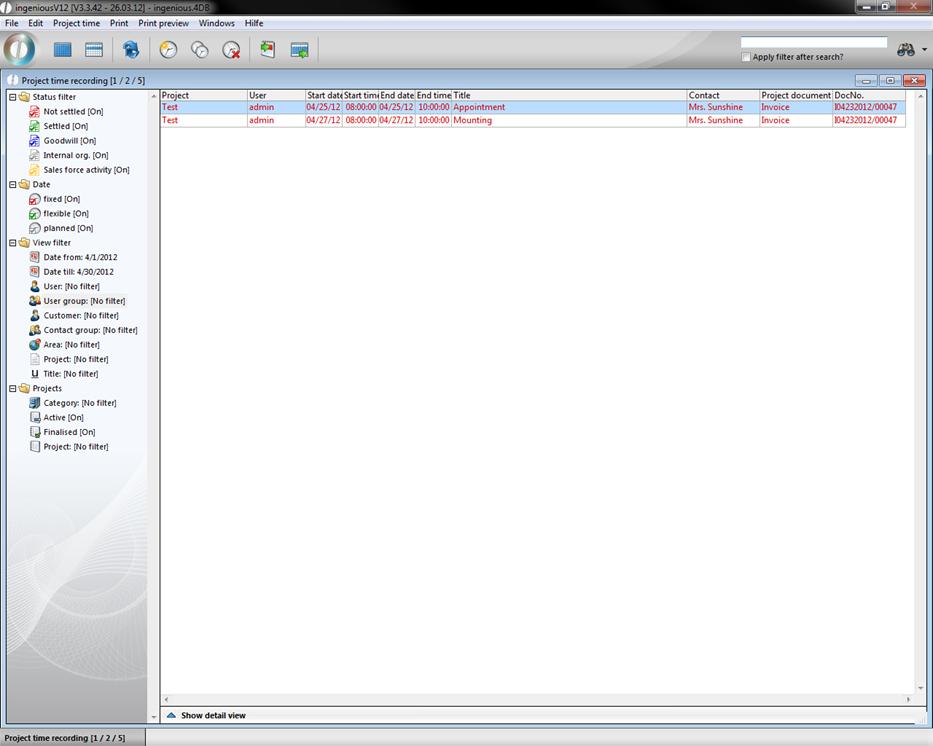Click the double clock toolbar icon

[200, 50]
